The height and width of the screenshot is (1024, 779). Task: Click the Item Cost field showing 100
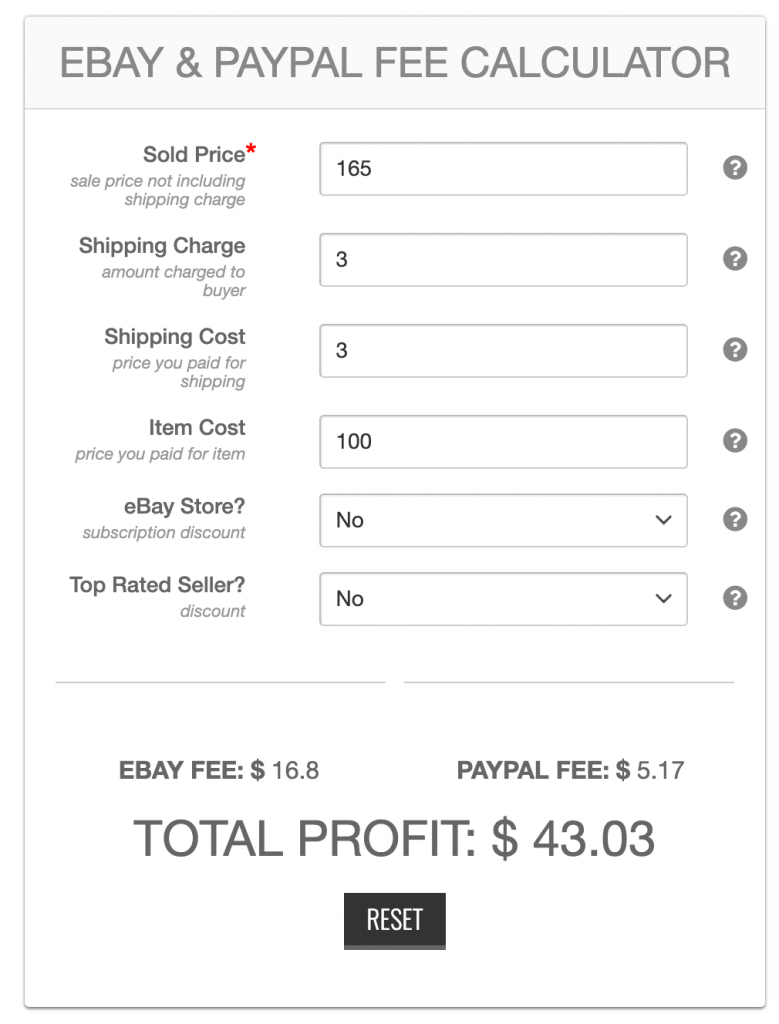tap(503, 441)
